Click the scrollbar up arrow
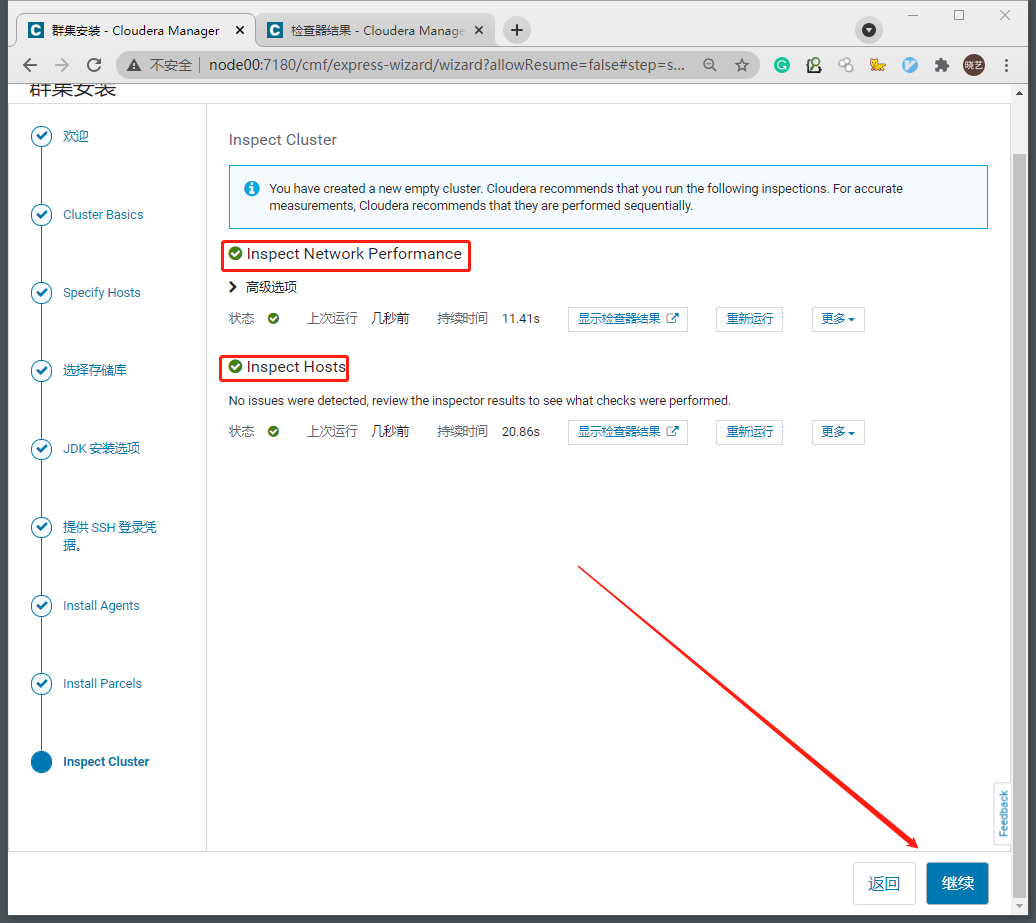Viewport: 1036px width, 923px height. point(1019,94)
